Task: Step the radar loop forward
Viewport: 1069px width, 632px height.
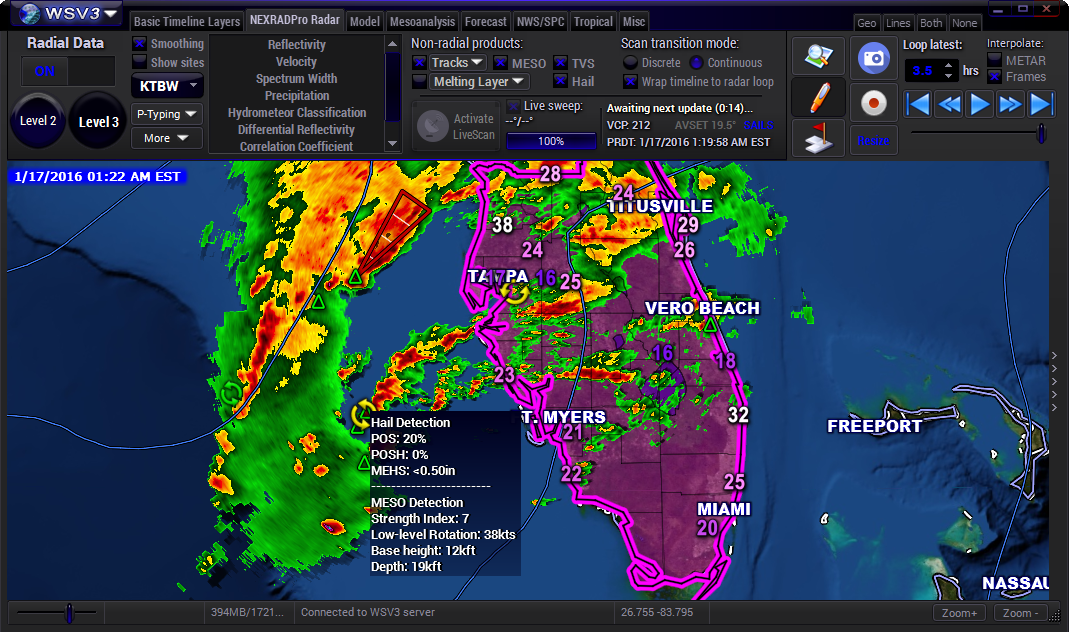Action: [1010, 104]
